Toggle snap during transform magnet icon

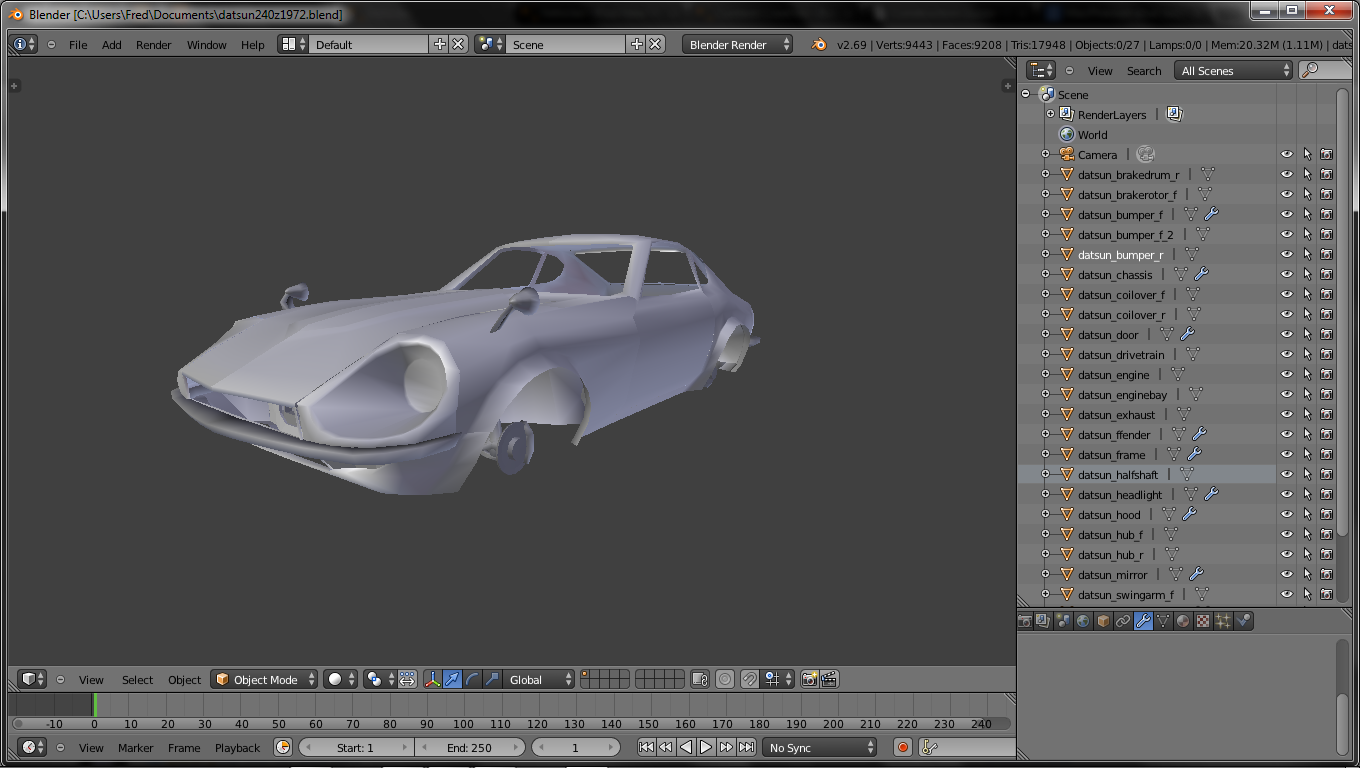(x=750, y=679)
